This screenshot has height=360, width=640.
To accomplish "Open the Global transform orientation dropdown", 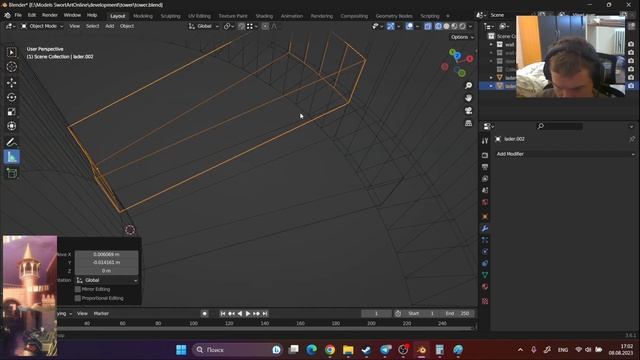I will [x=204, y=26].
